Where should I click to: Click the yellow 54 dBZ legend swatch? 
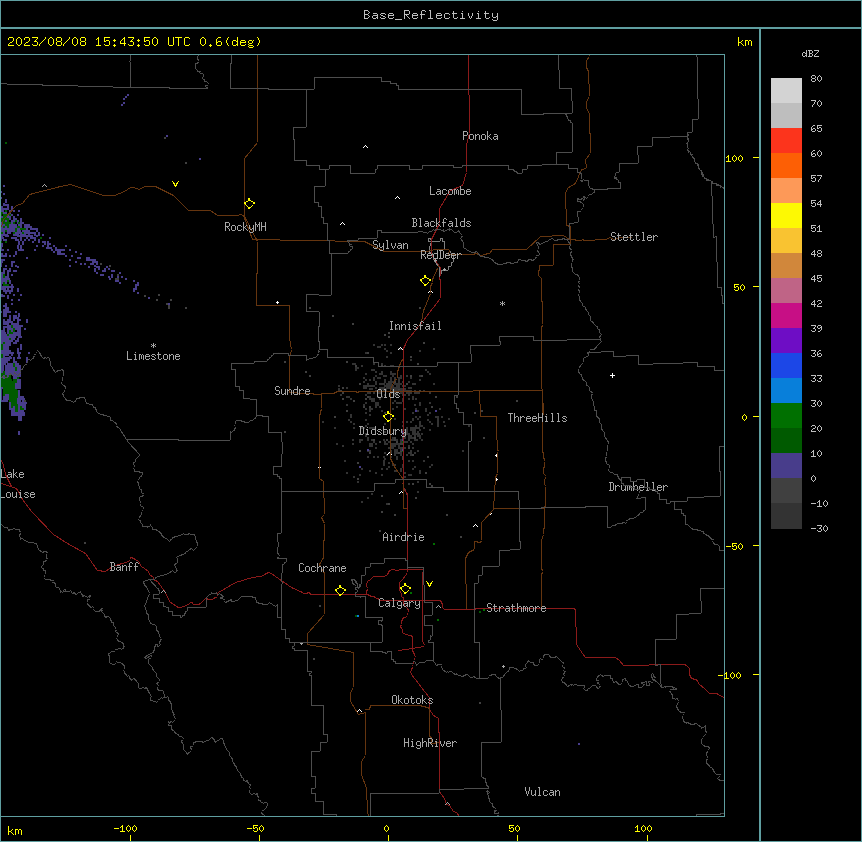click(x=786, y=215)
